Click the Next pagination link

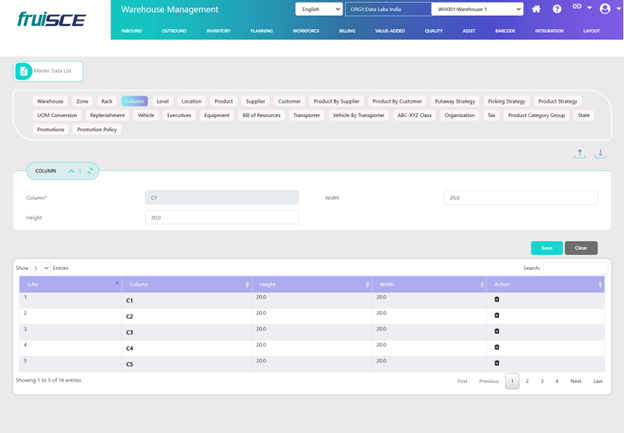click(576, 381)
